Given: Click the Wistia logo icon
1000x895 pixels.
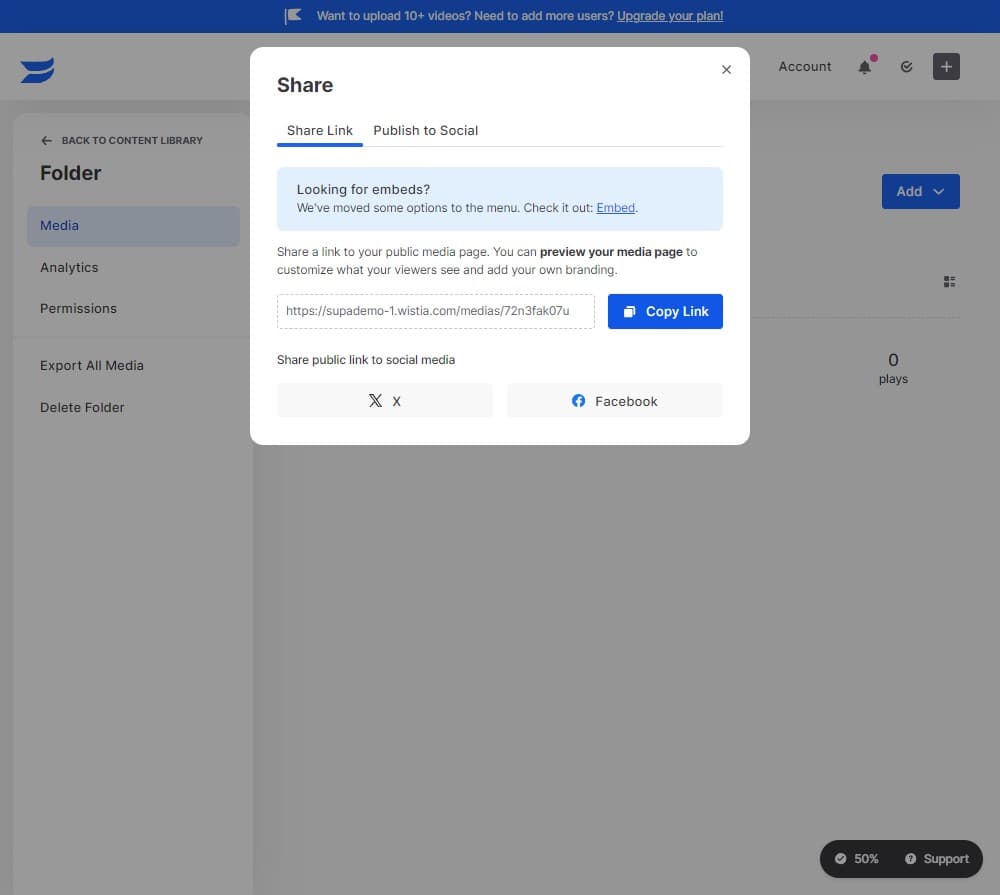Looking at the screenshot, I should 37,70.
